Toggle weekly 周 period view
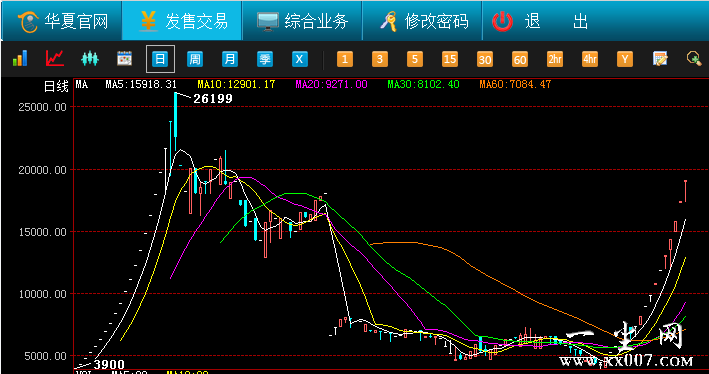Image resolution: width=709 pixels, height=374 pixels. (195, 59)
